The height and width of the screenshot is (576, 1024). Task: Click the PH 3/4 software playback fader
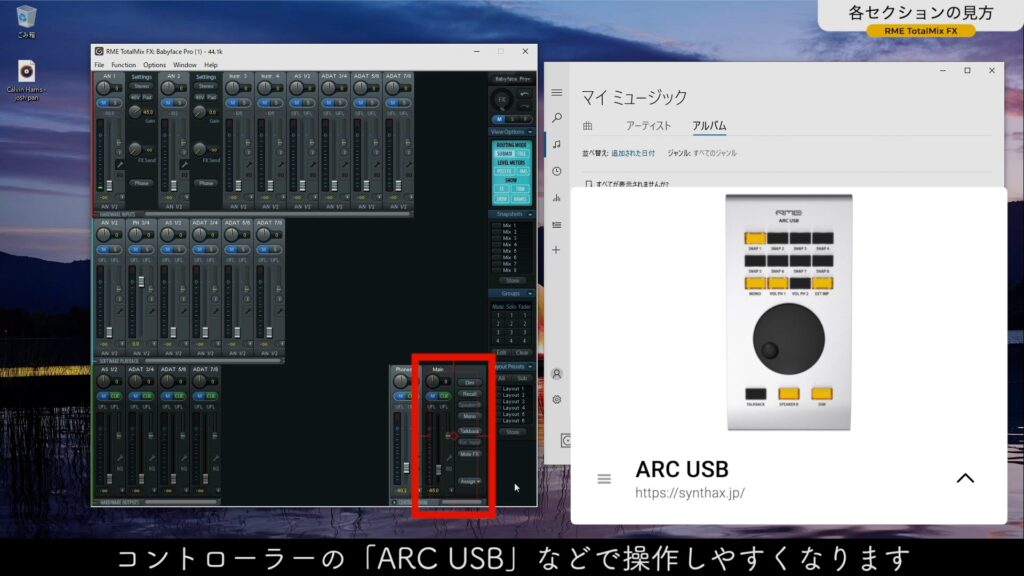[141, 281]
